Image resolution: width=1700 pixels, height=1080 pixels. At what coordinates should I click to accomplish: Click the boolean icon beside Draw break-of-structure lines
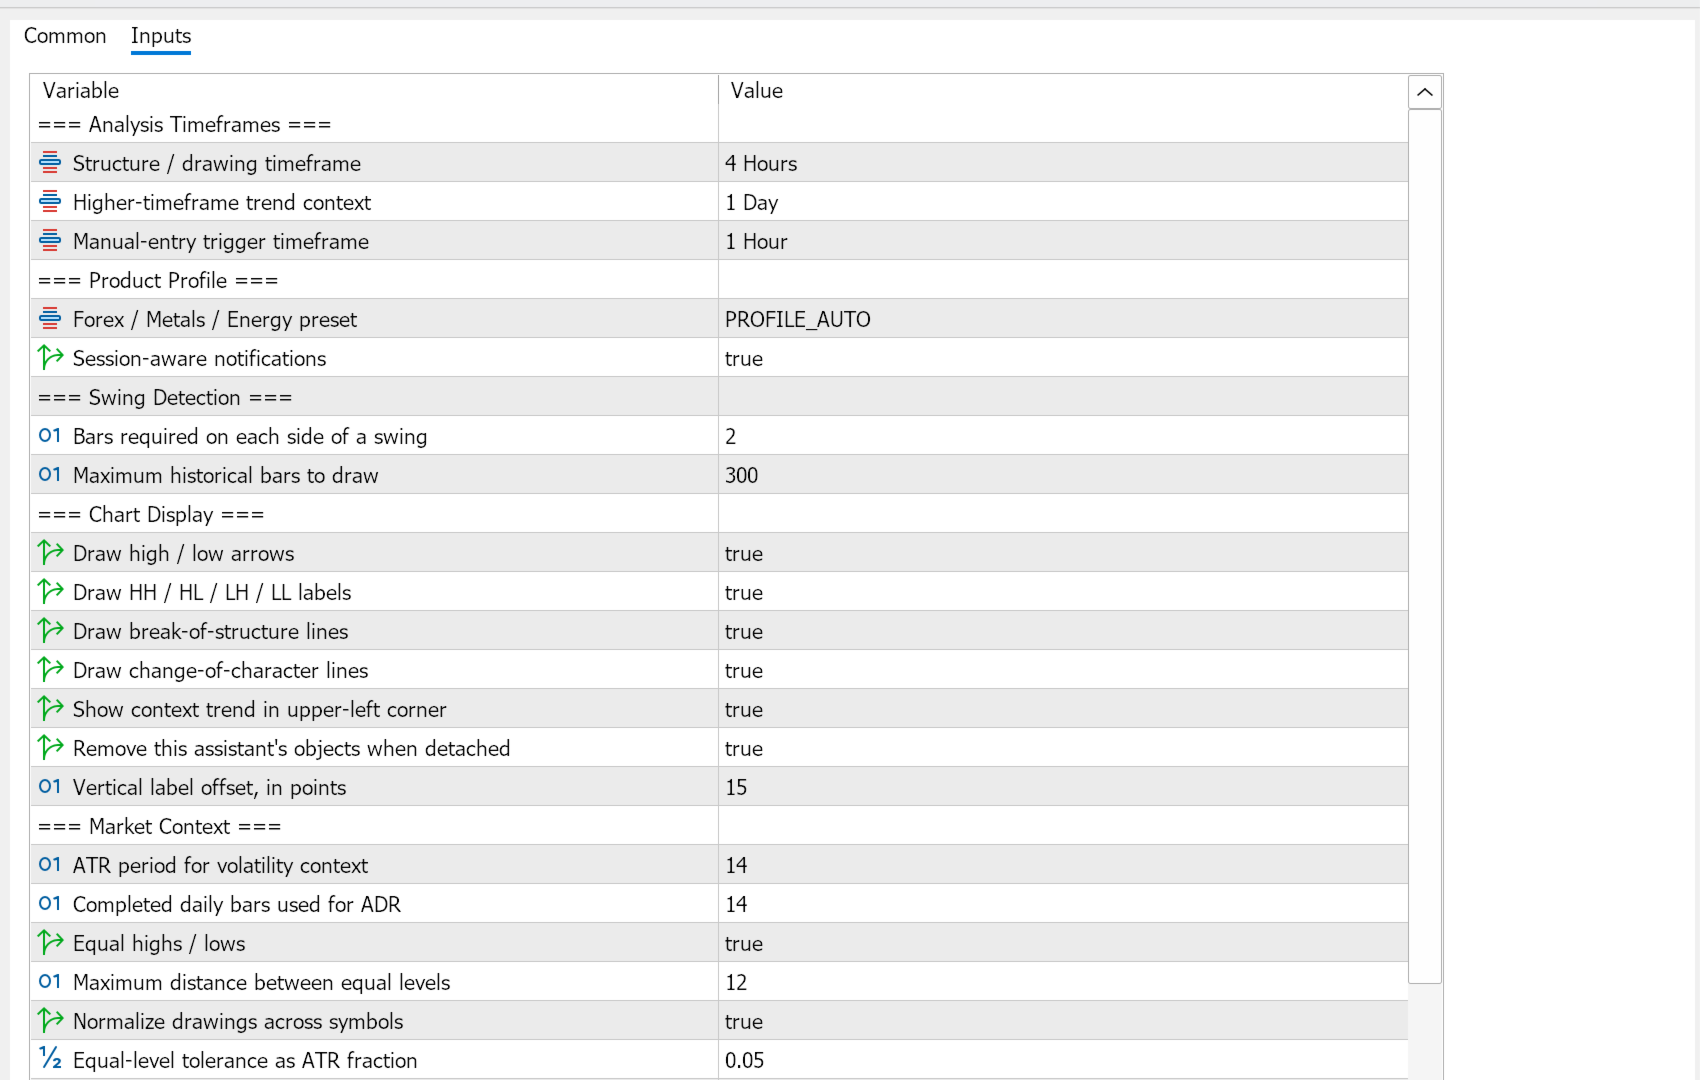50,630
